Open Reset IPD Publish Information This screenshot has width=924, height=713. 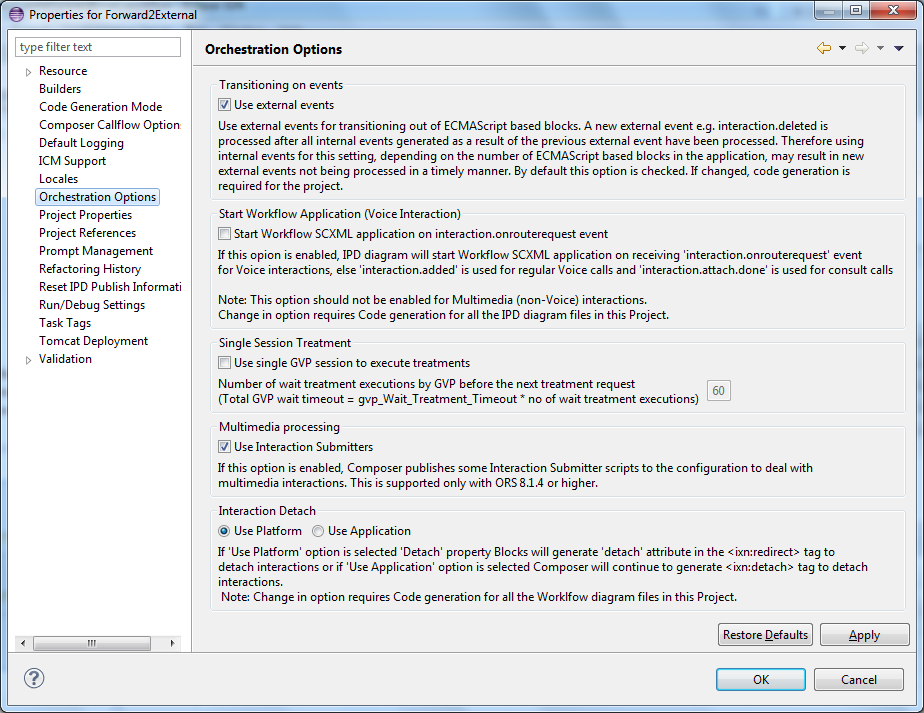pos(110,286)
